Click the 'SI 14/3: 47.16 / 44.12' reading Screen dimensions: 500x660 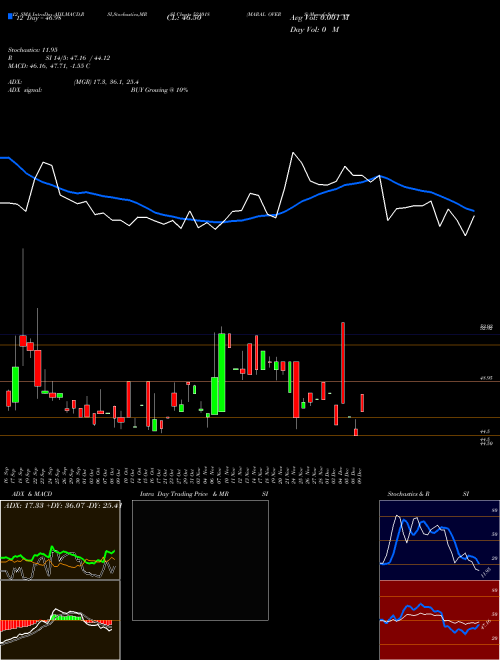point(78,58)
